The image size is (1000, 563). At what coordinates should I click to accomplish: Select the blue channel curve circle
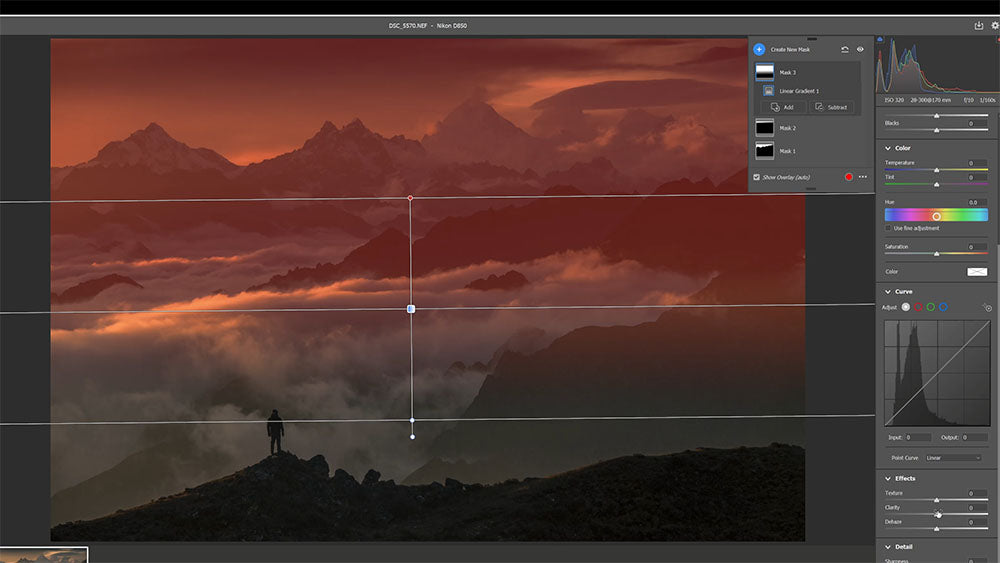click(x=943, y=307)
